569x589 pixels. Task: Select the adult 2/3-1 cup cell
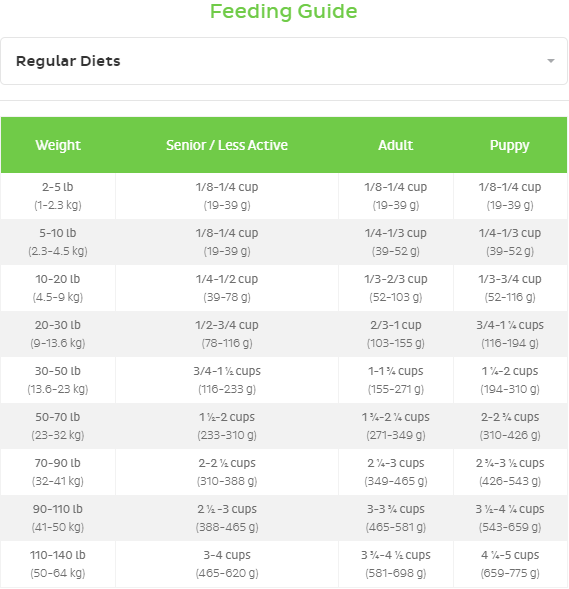tap(396, 334)
